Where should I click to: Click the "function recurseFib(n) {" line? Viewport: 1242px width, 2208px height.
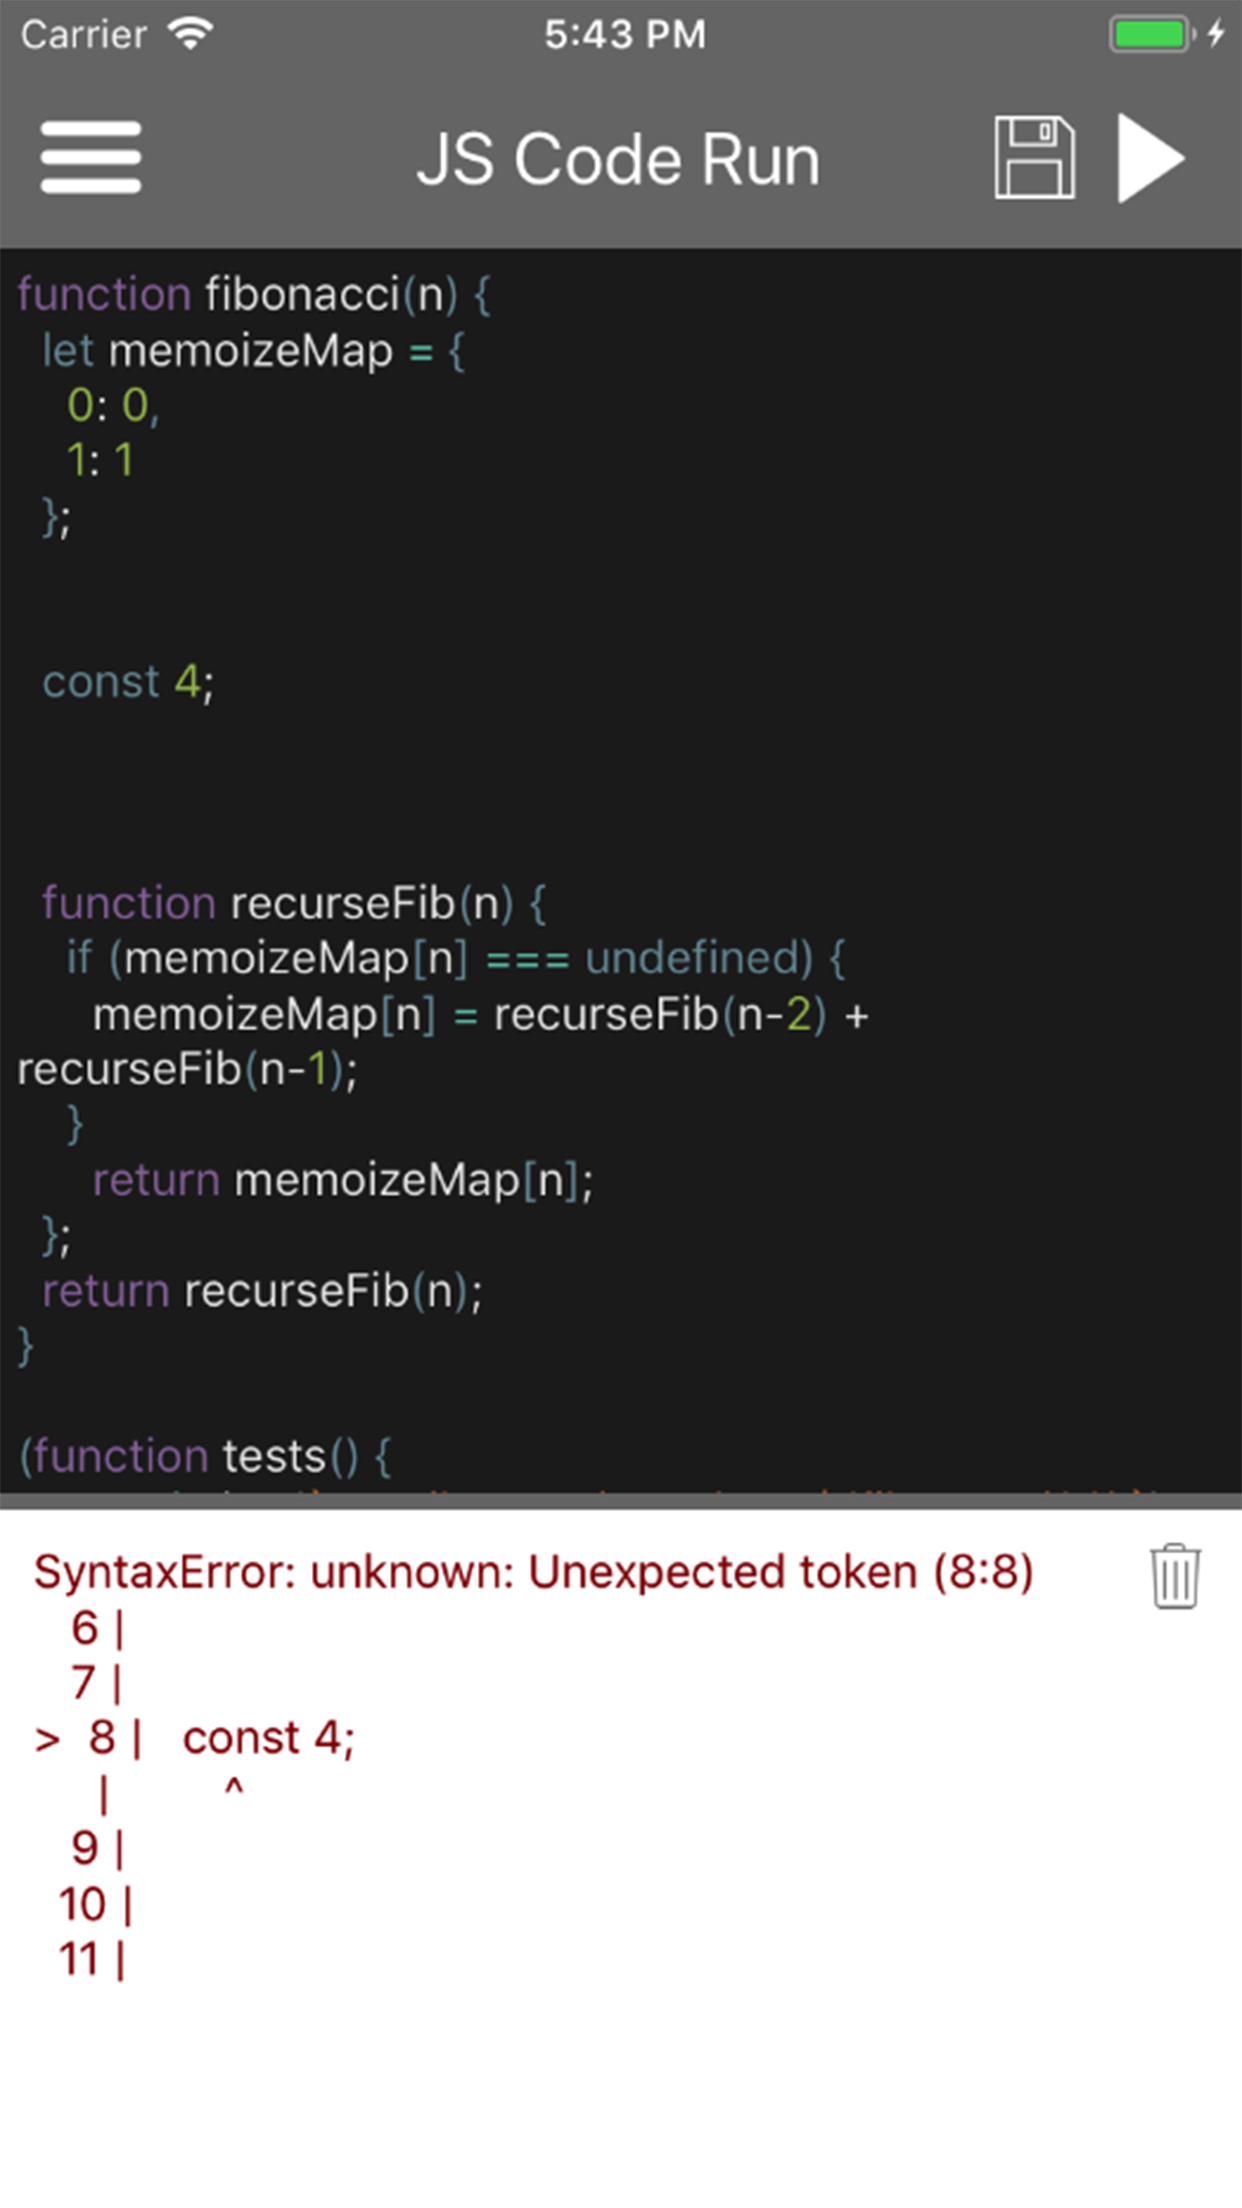coord(294,903)
